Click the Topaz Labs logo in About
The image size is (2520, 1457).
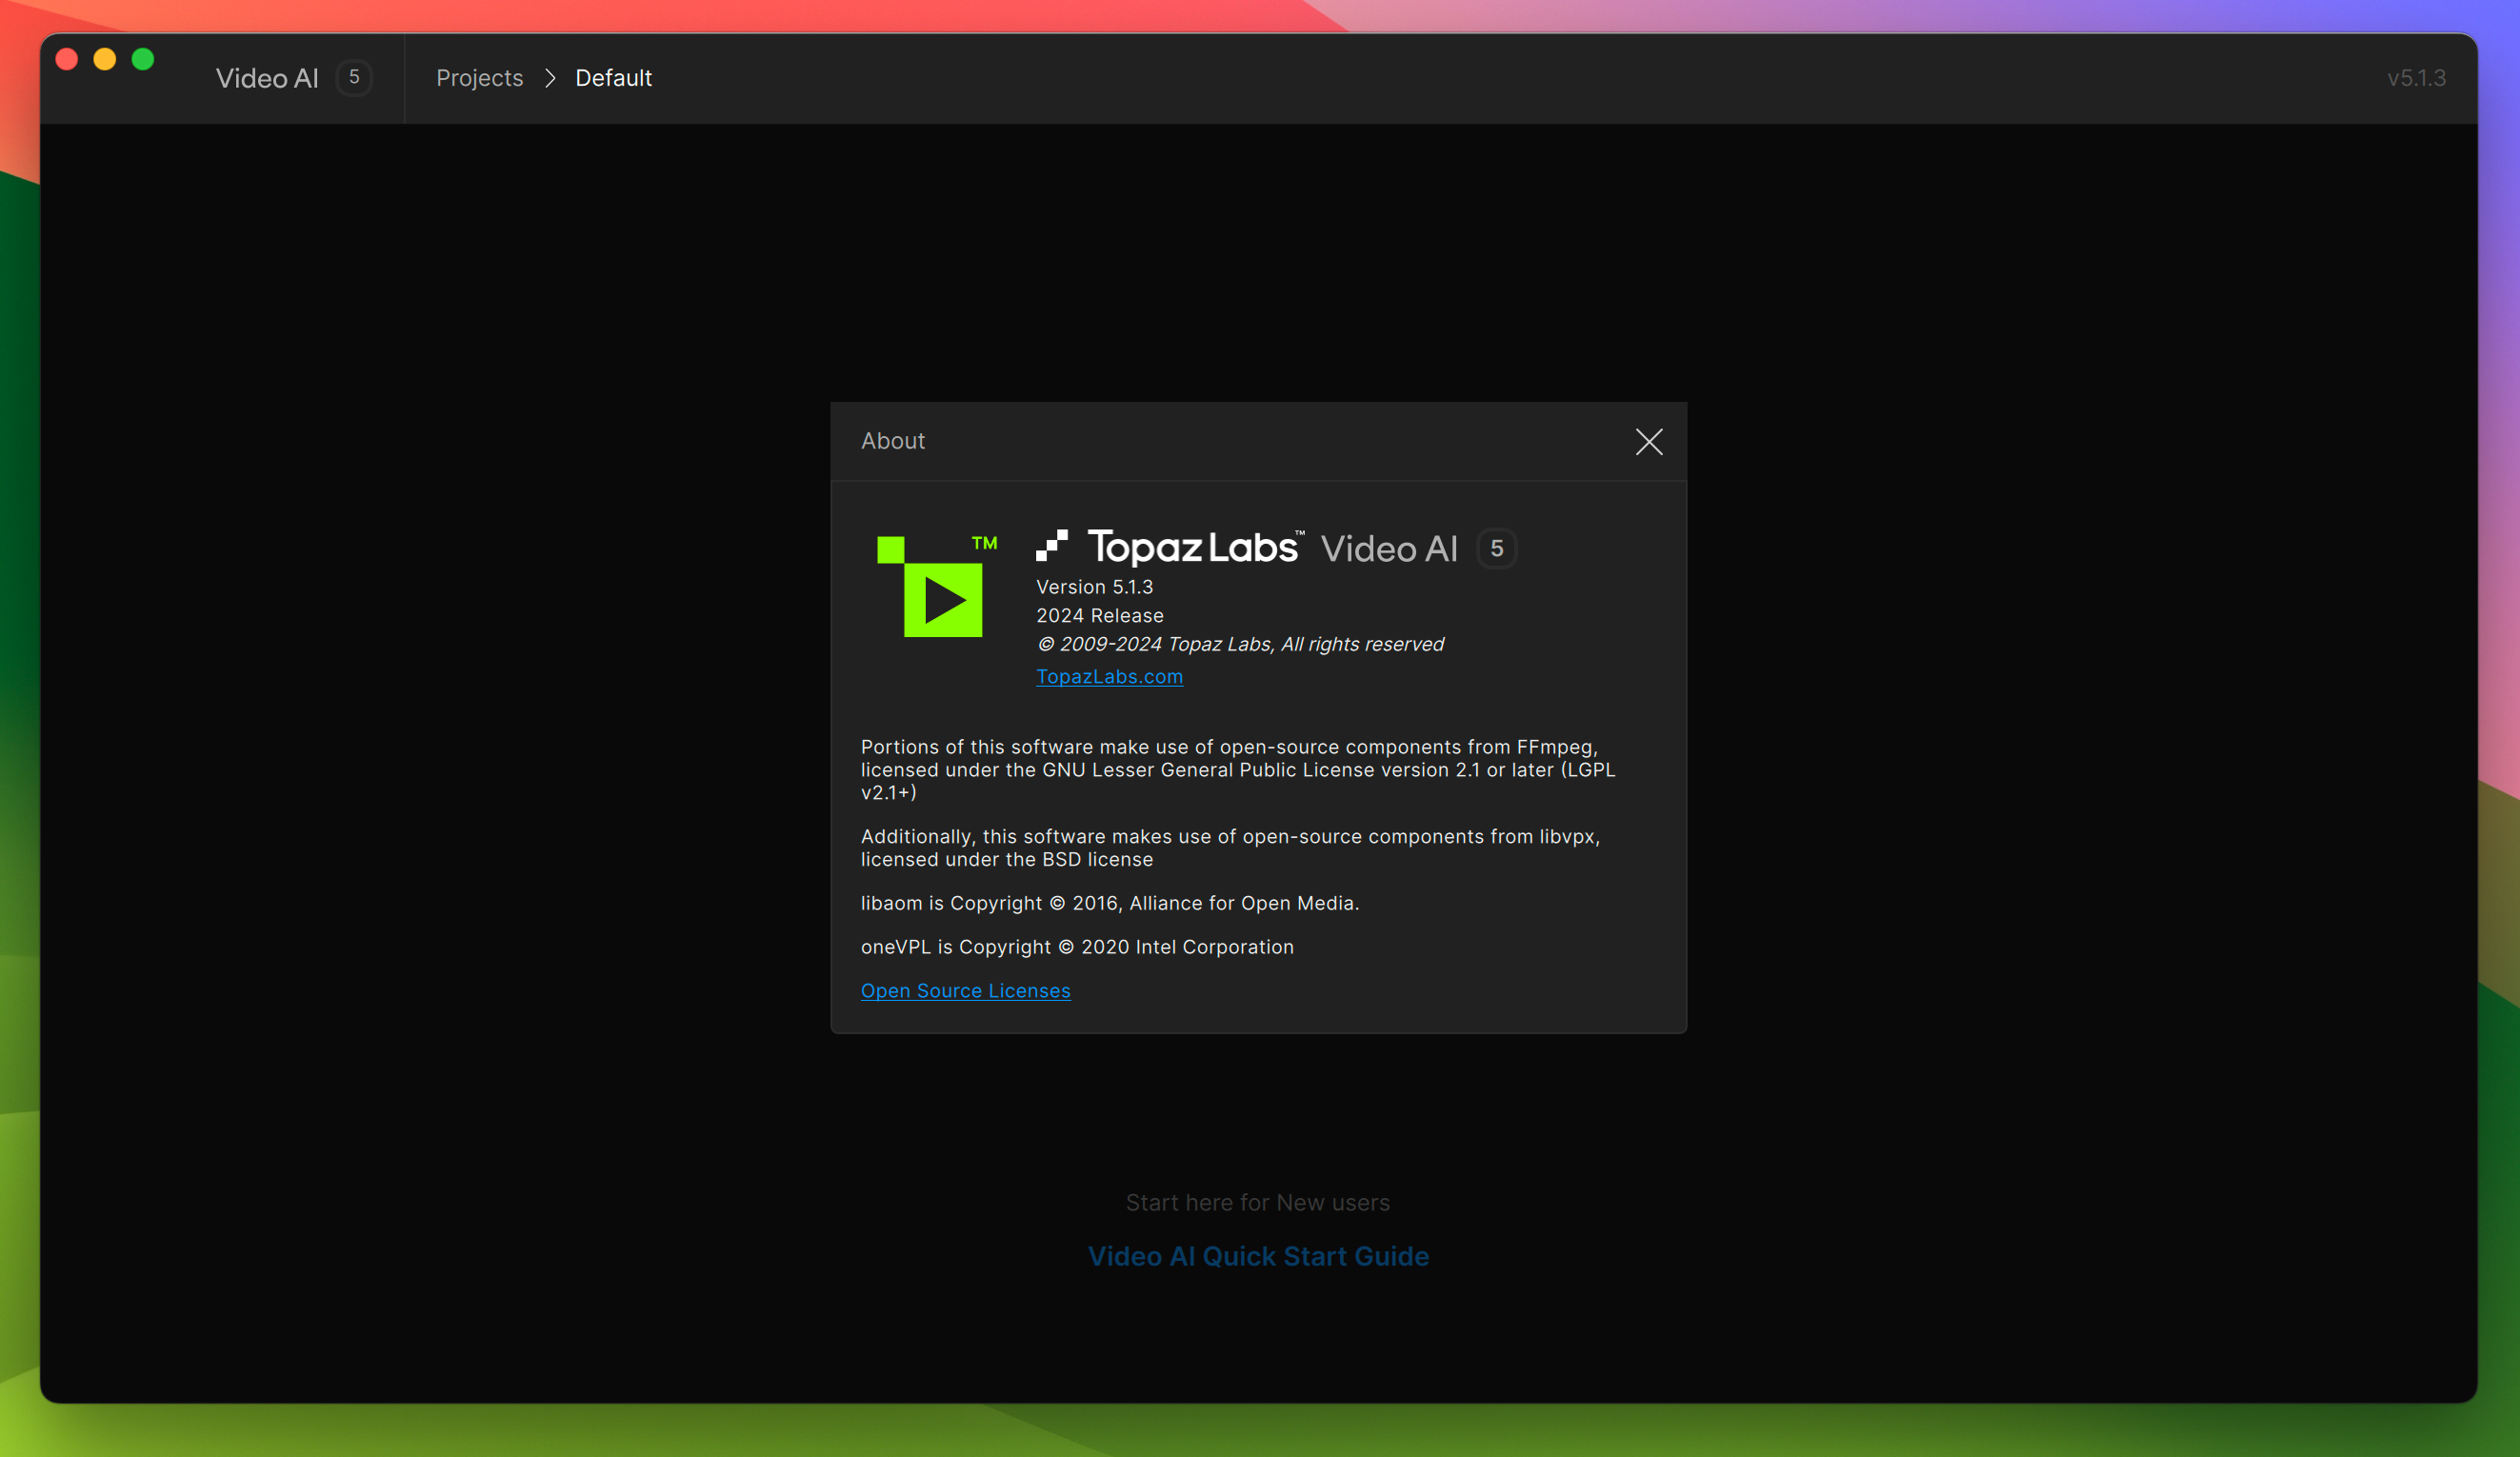(1169, 546)
